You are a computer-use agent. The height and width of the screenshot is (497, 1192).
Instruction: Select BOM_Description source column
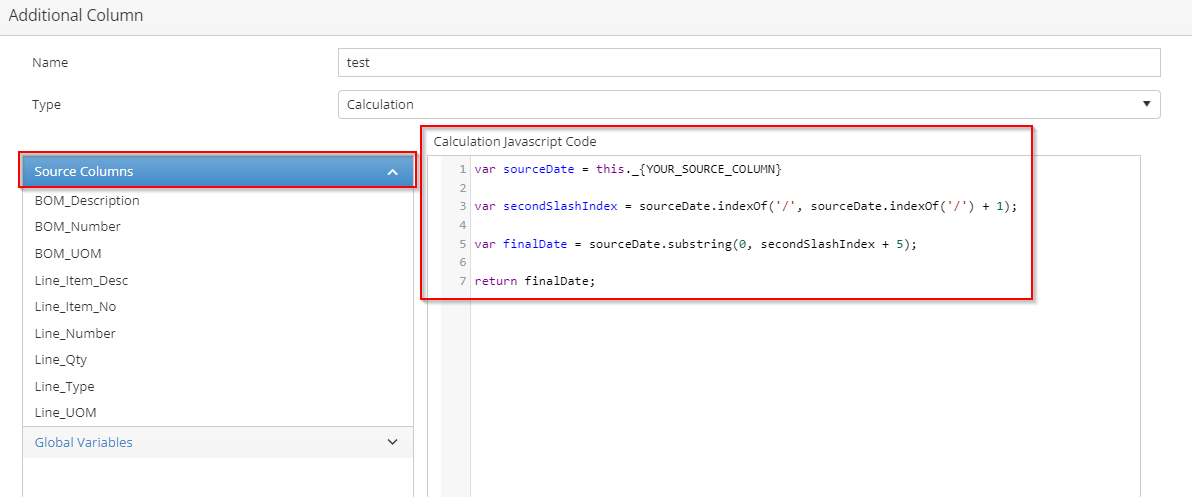tap(87, 201)
